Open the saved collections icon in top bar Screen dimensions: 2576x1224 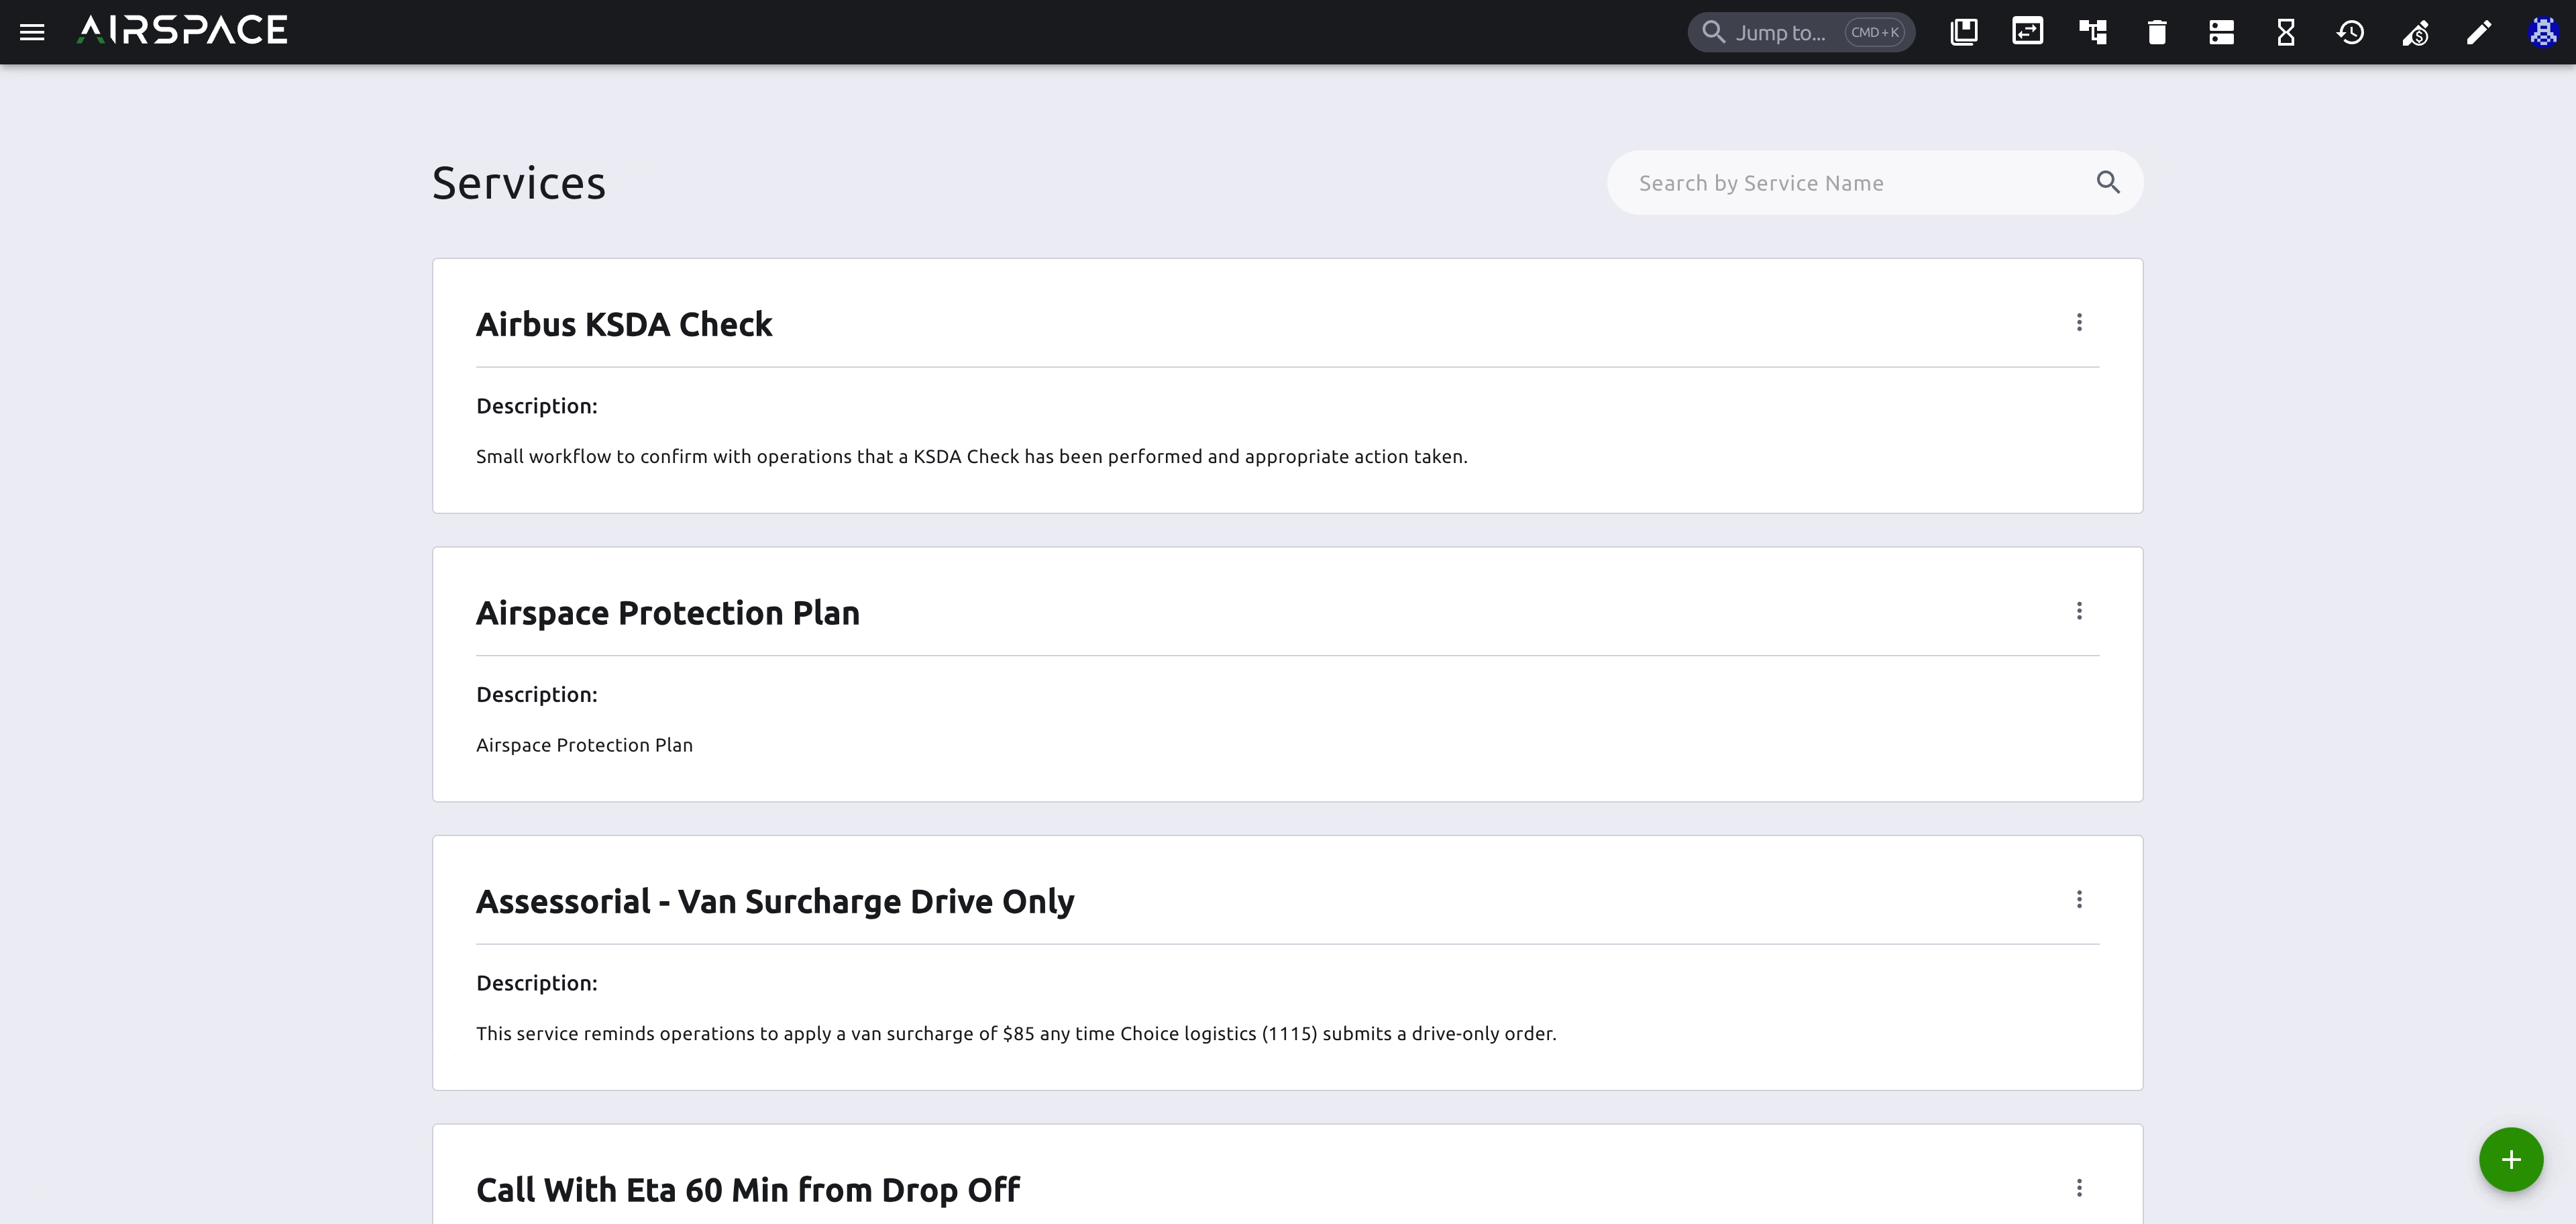coord(1964,32)
